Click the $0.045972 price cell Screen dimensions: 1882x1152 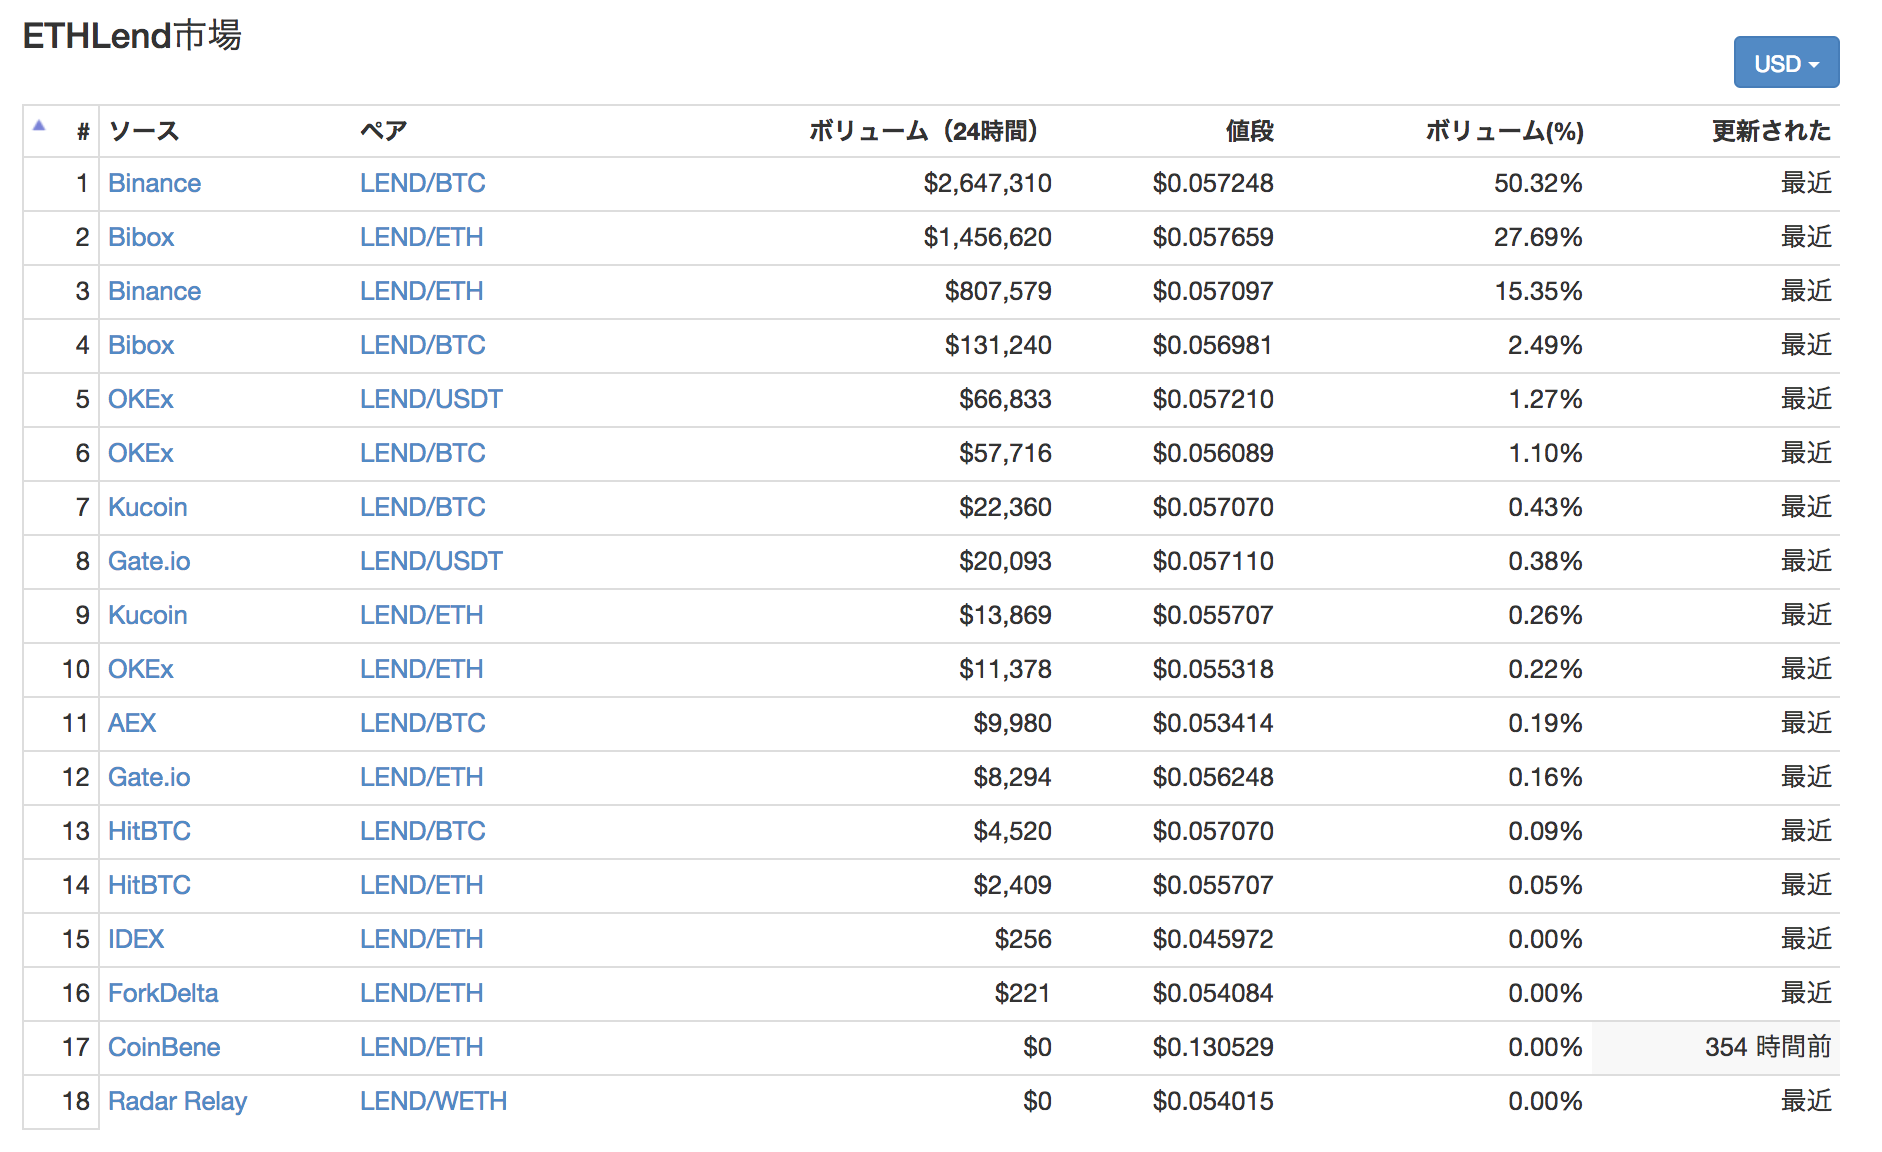[1213, 939]
